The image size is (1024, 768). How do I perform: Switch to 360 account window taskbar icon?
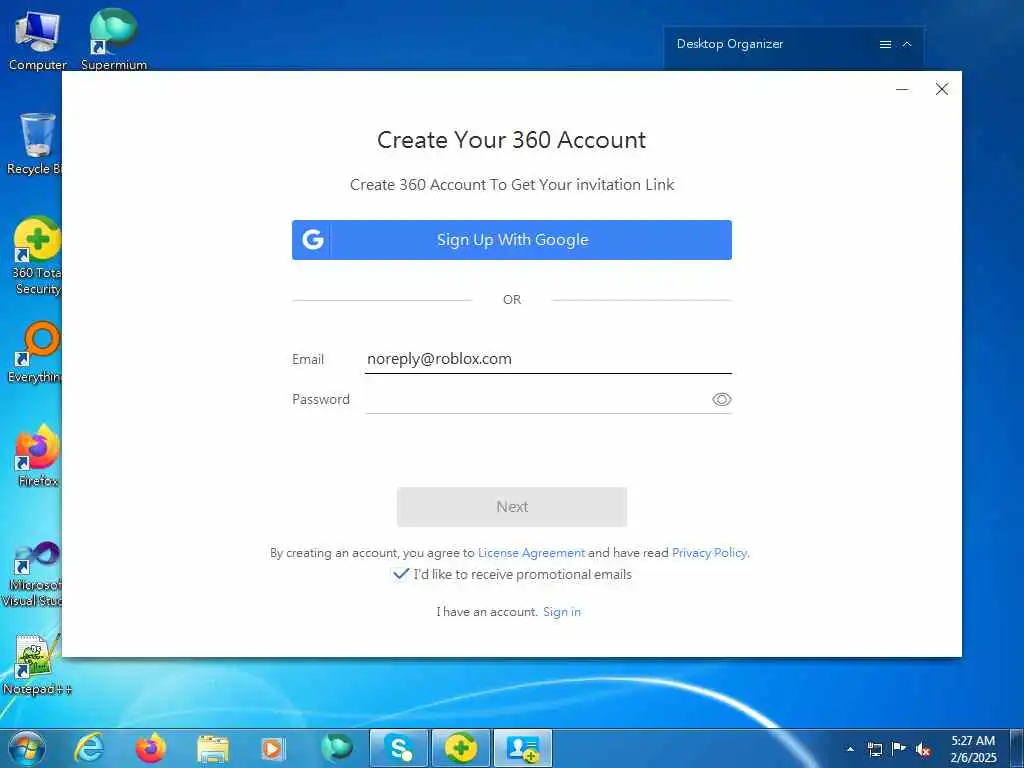click(x=522, y=748)
